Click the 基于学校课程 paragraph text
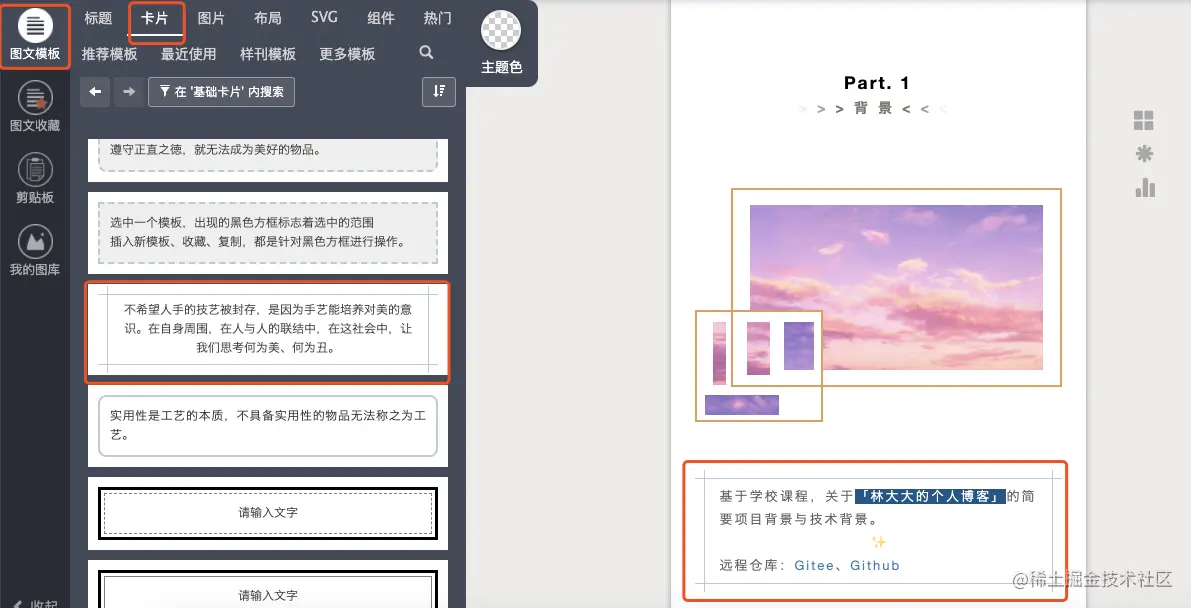This screenshot has height=608, width=1191. click(877, 508)
